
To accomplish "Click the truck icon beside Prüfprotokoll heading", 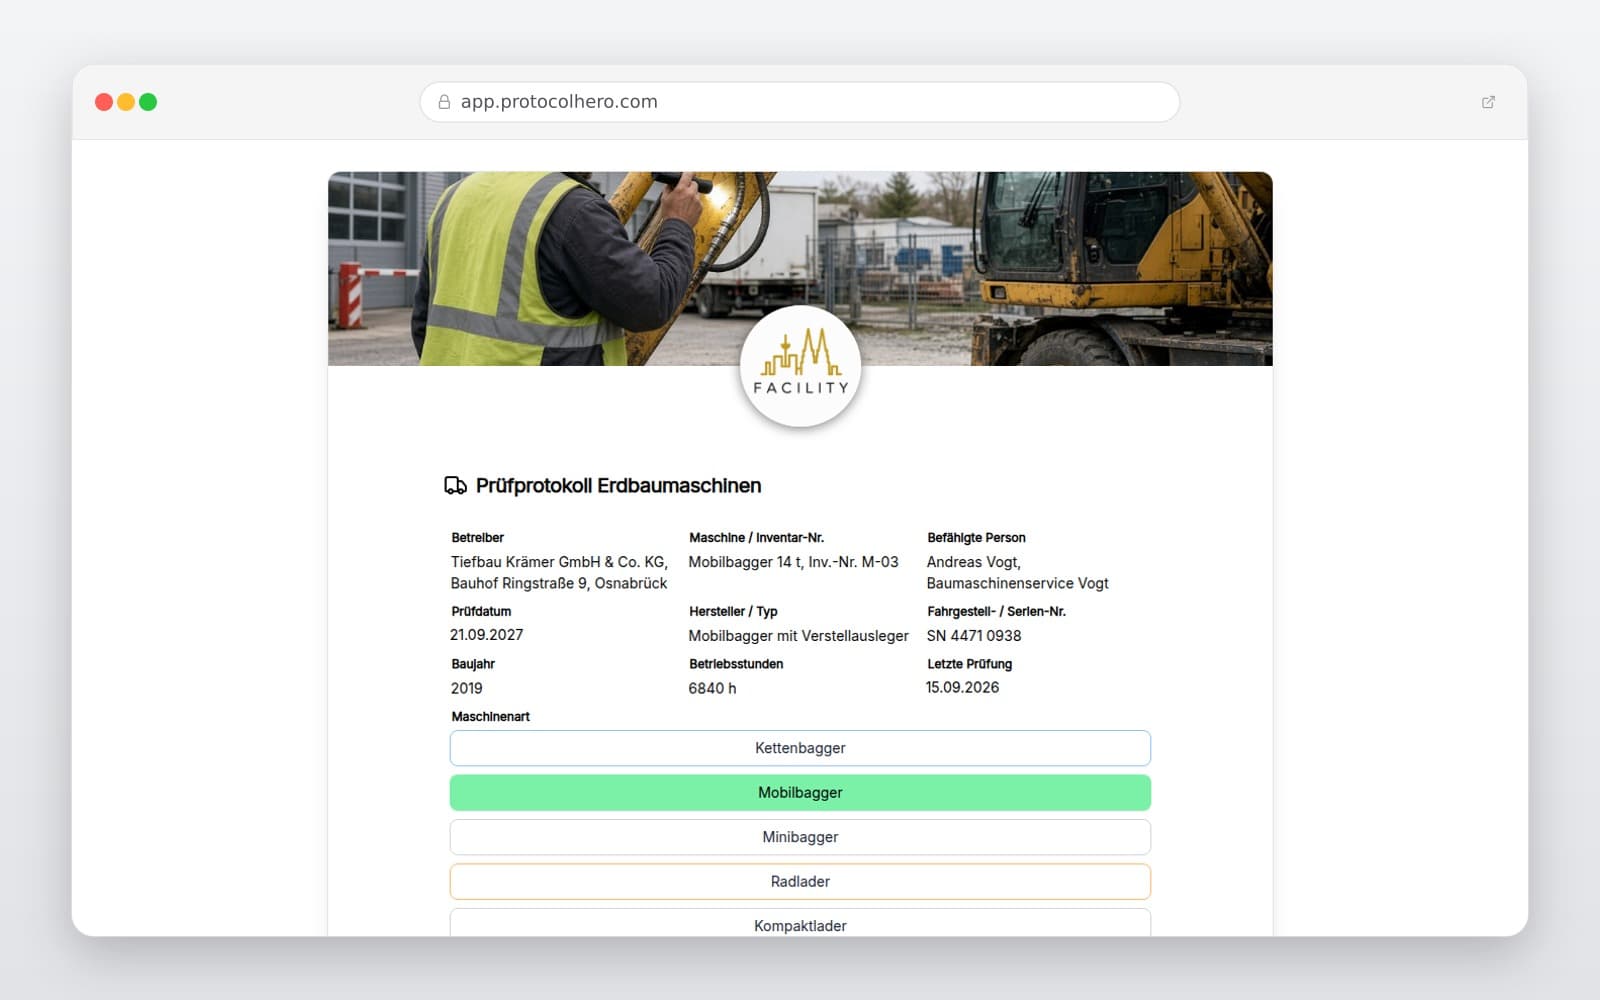I will click(x=455, y=486).
